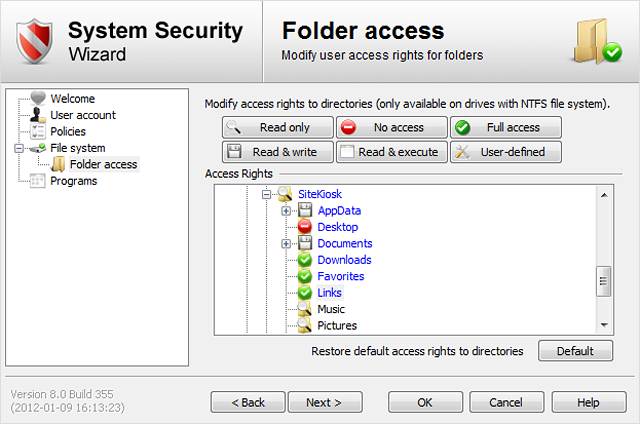Expand the Documents folder node
Screen dimensions: 640x424
[287, 244]
